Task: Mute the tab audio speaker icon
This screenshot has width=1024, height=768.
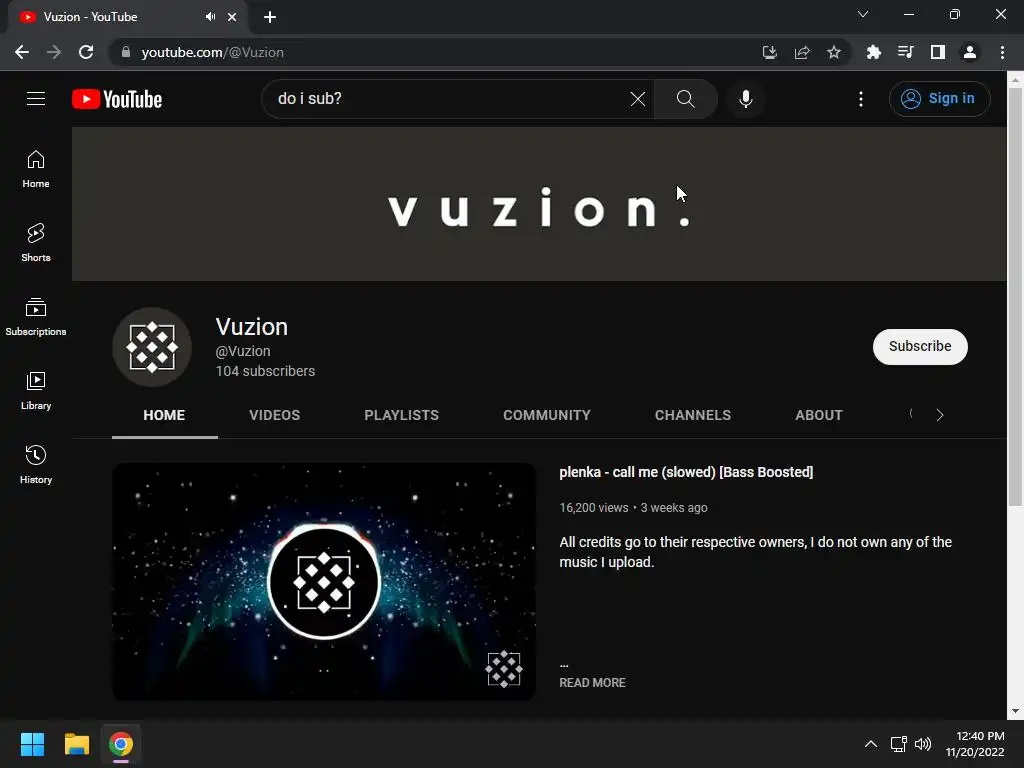Action: [x=210, y=17]
